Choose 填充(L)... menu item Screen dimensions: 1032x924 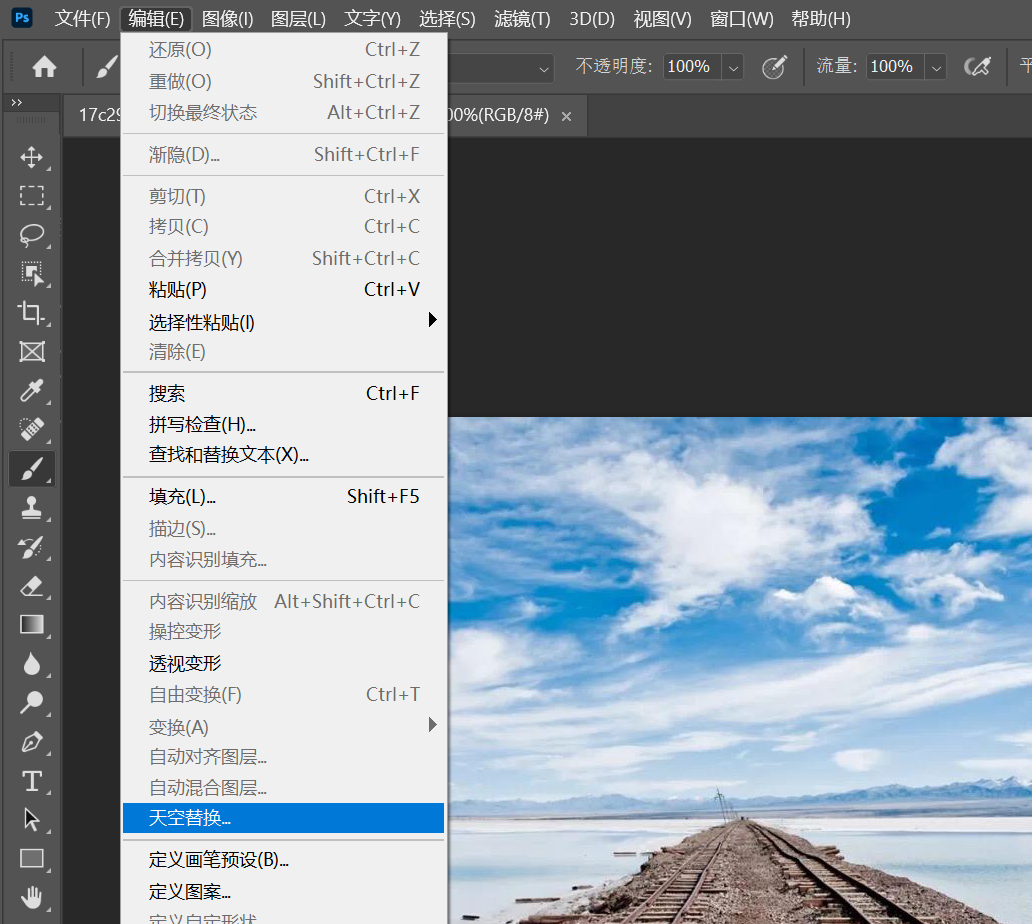[283, 496]
